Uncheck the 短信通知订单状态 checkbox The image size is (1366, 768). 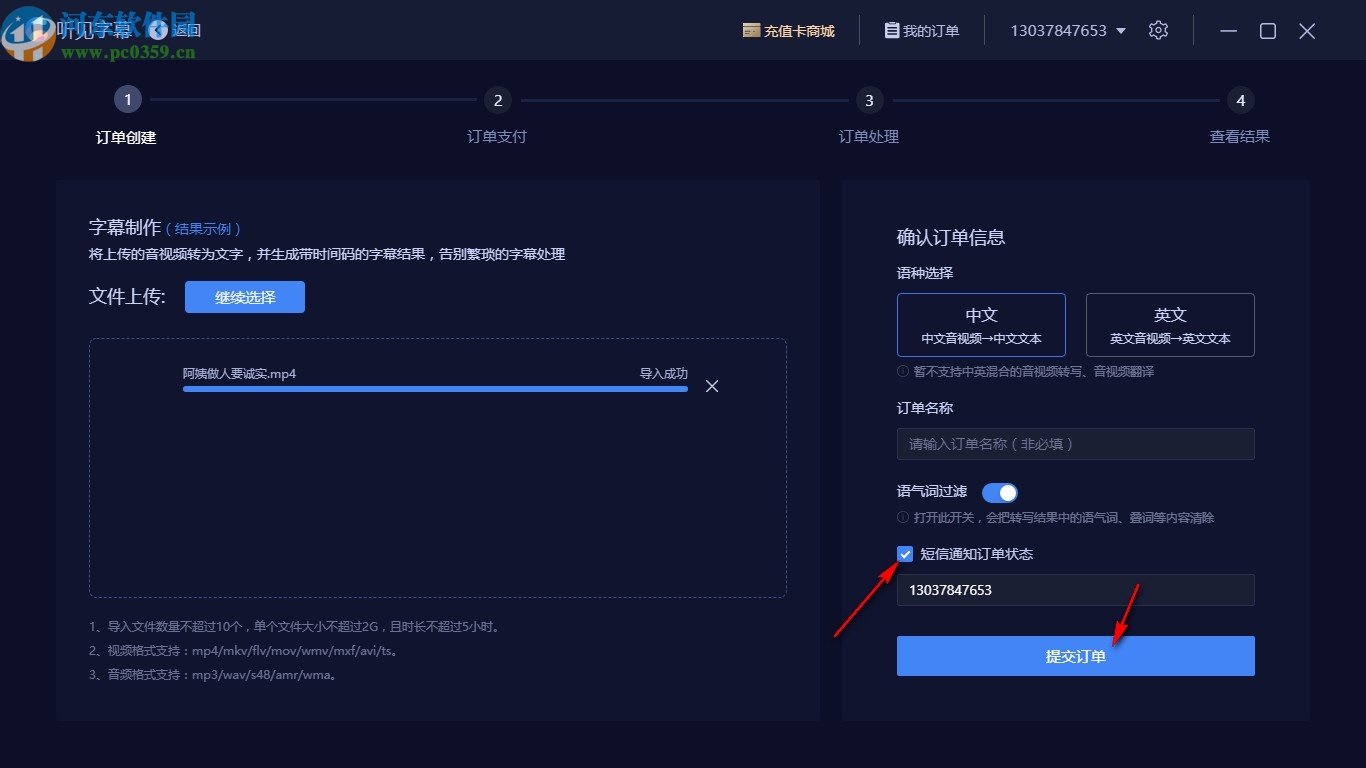[905, 554]
